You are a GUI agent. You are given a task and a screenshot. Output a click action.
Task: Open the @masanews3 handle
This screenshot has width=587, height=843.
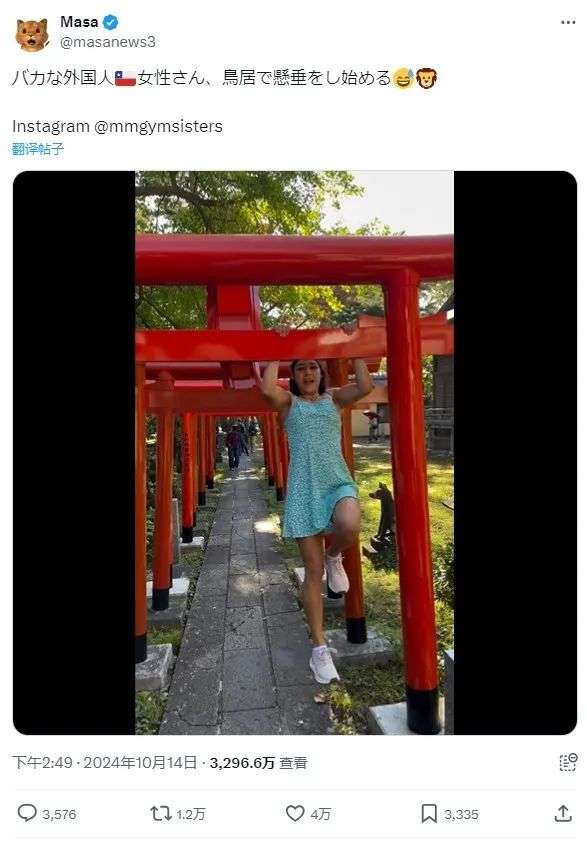108,42
